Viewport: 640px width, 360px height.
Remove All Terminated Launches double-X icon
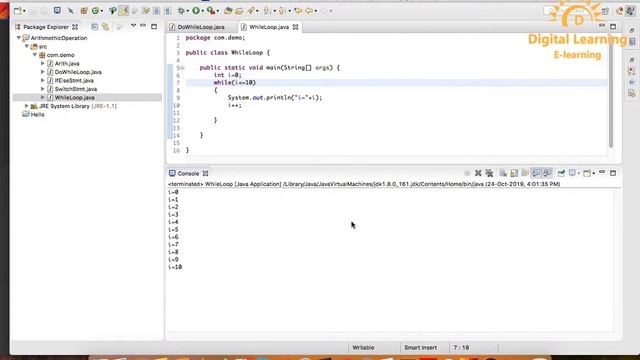(489, 173)
